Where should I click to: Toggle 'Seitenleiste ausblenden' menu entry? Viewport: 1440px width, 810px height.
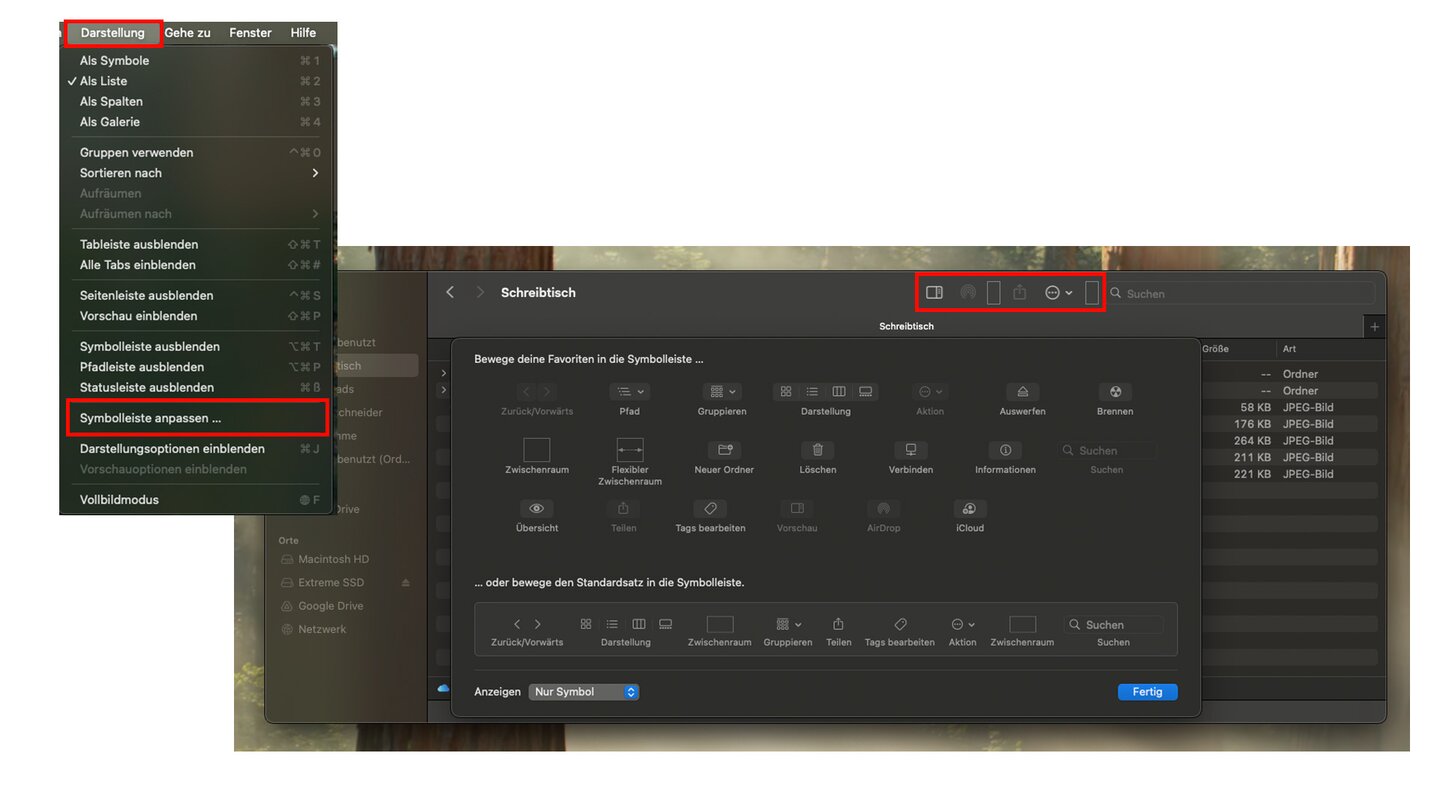pos(146,295)
